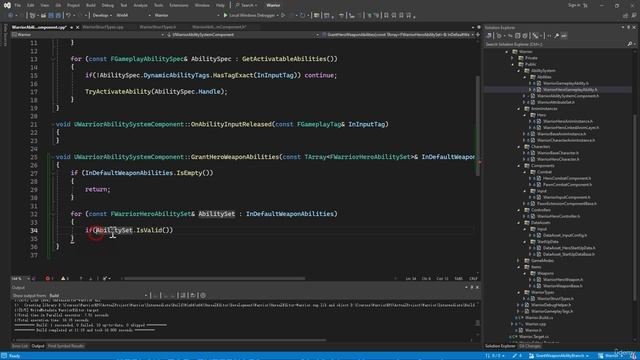Viewport: 640px width, 360px height.
Task: Click Solution Explorer search magnifier icon
Action: tap(629, 44)
